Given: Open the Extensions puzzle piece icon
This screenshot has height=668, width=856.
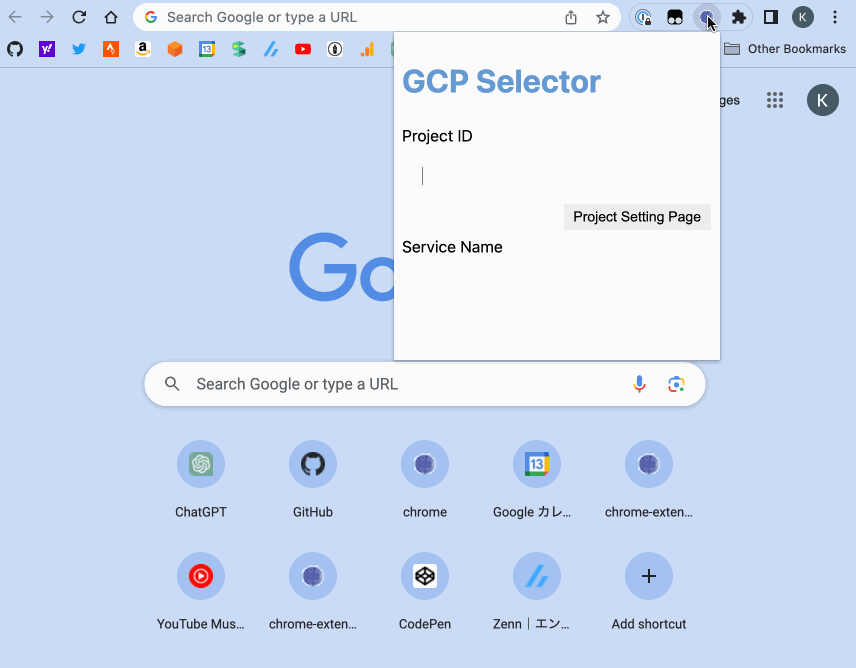Looking at the screenshot, I should tap(739, 17).
